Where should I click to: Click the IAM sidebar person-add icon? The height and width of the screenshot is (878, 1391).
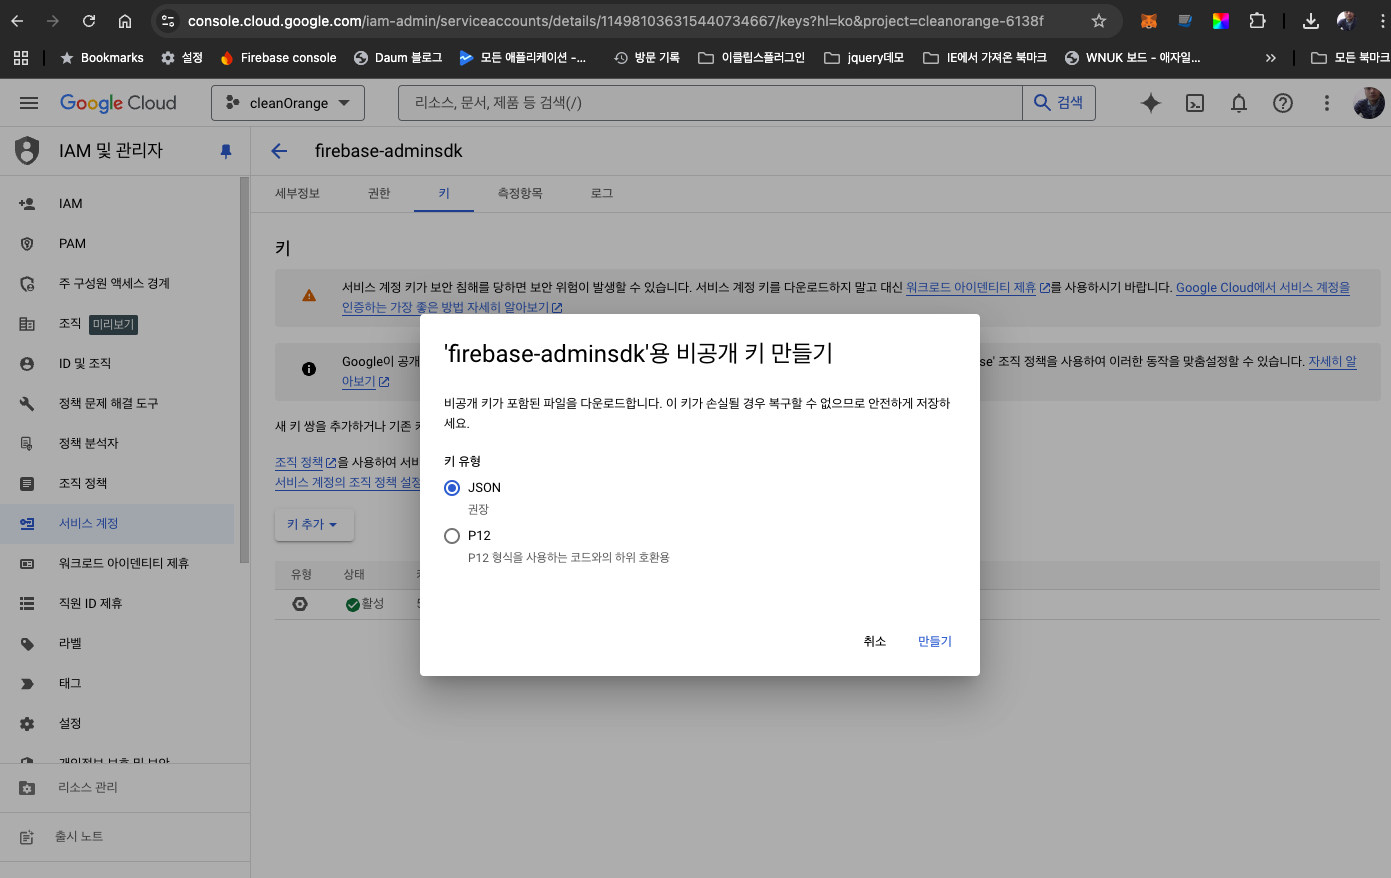tap(27, 203)
